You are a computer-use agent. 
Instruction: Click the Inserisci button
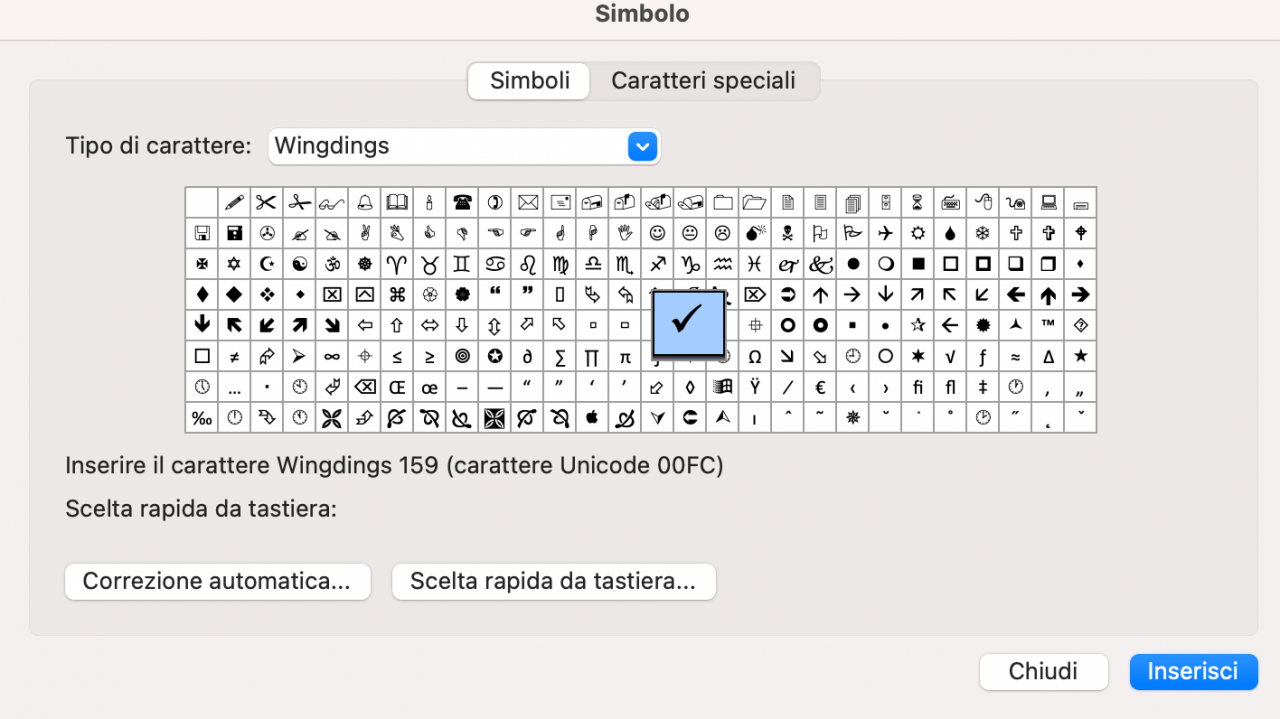[1193, 672]
